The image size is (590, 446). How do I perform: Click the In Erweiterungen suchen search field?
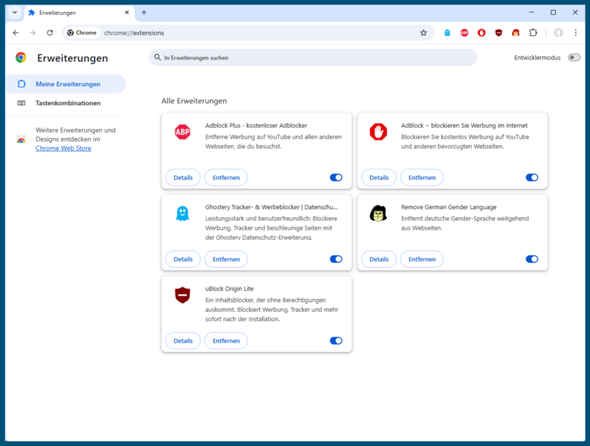tap(313, 58)
